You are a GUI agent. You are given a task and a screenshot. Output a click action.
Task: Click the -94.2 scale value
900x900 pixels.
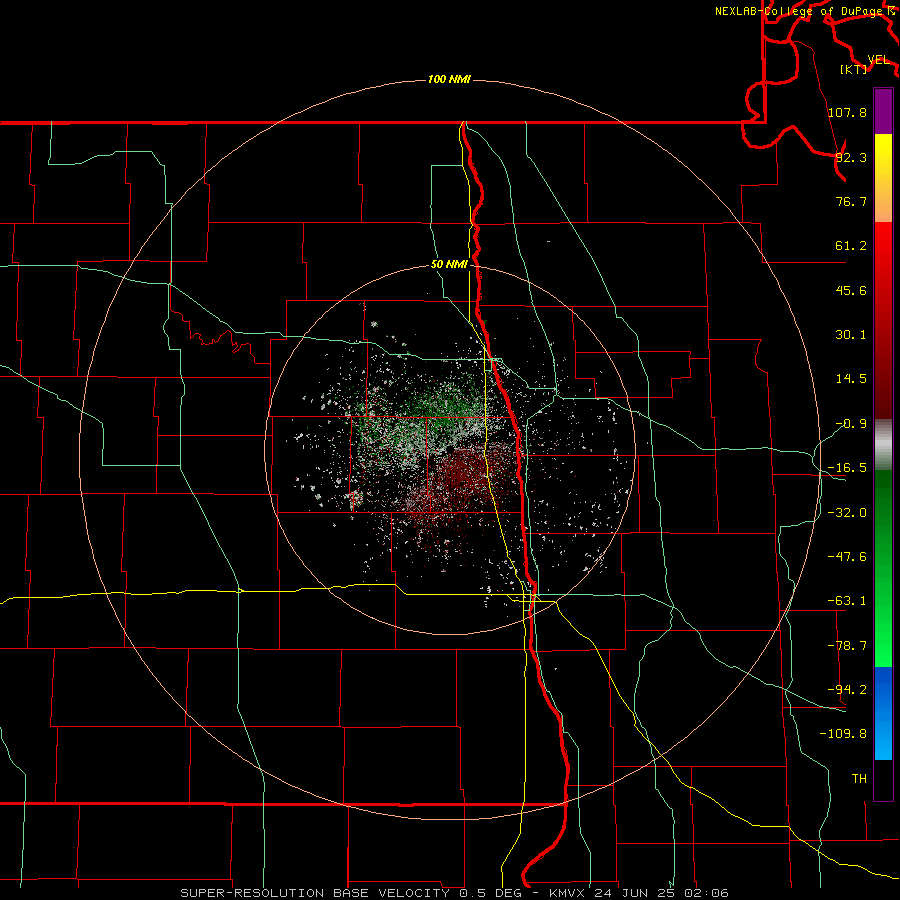pyautogui.click(x=847, y=689)
